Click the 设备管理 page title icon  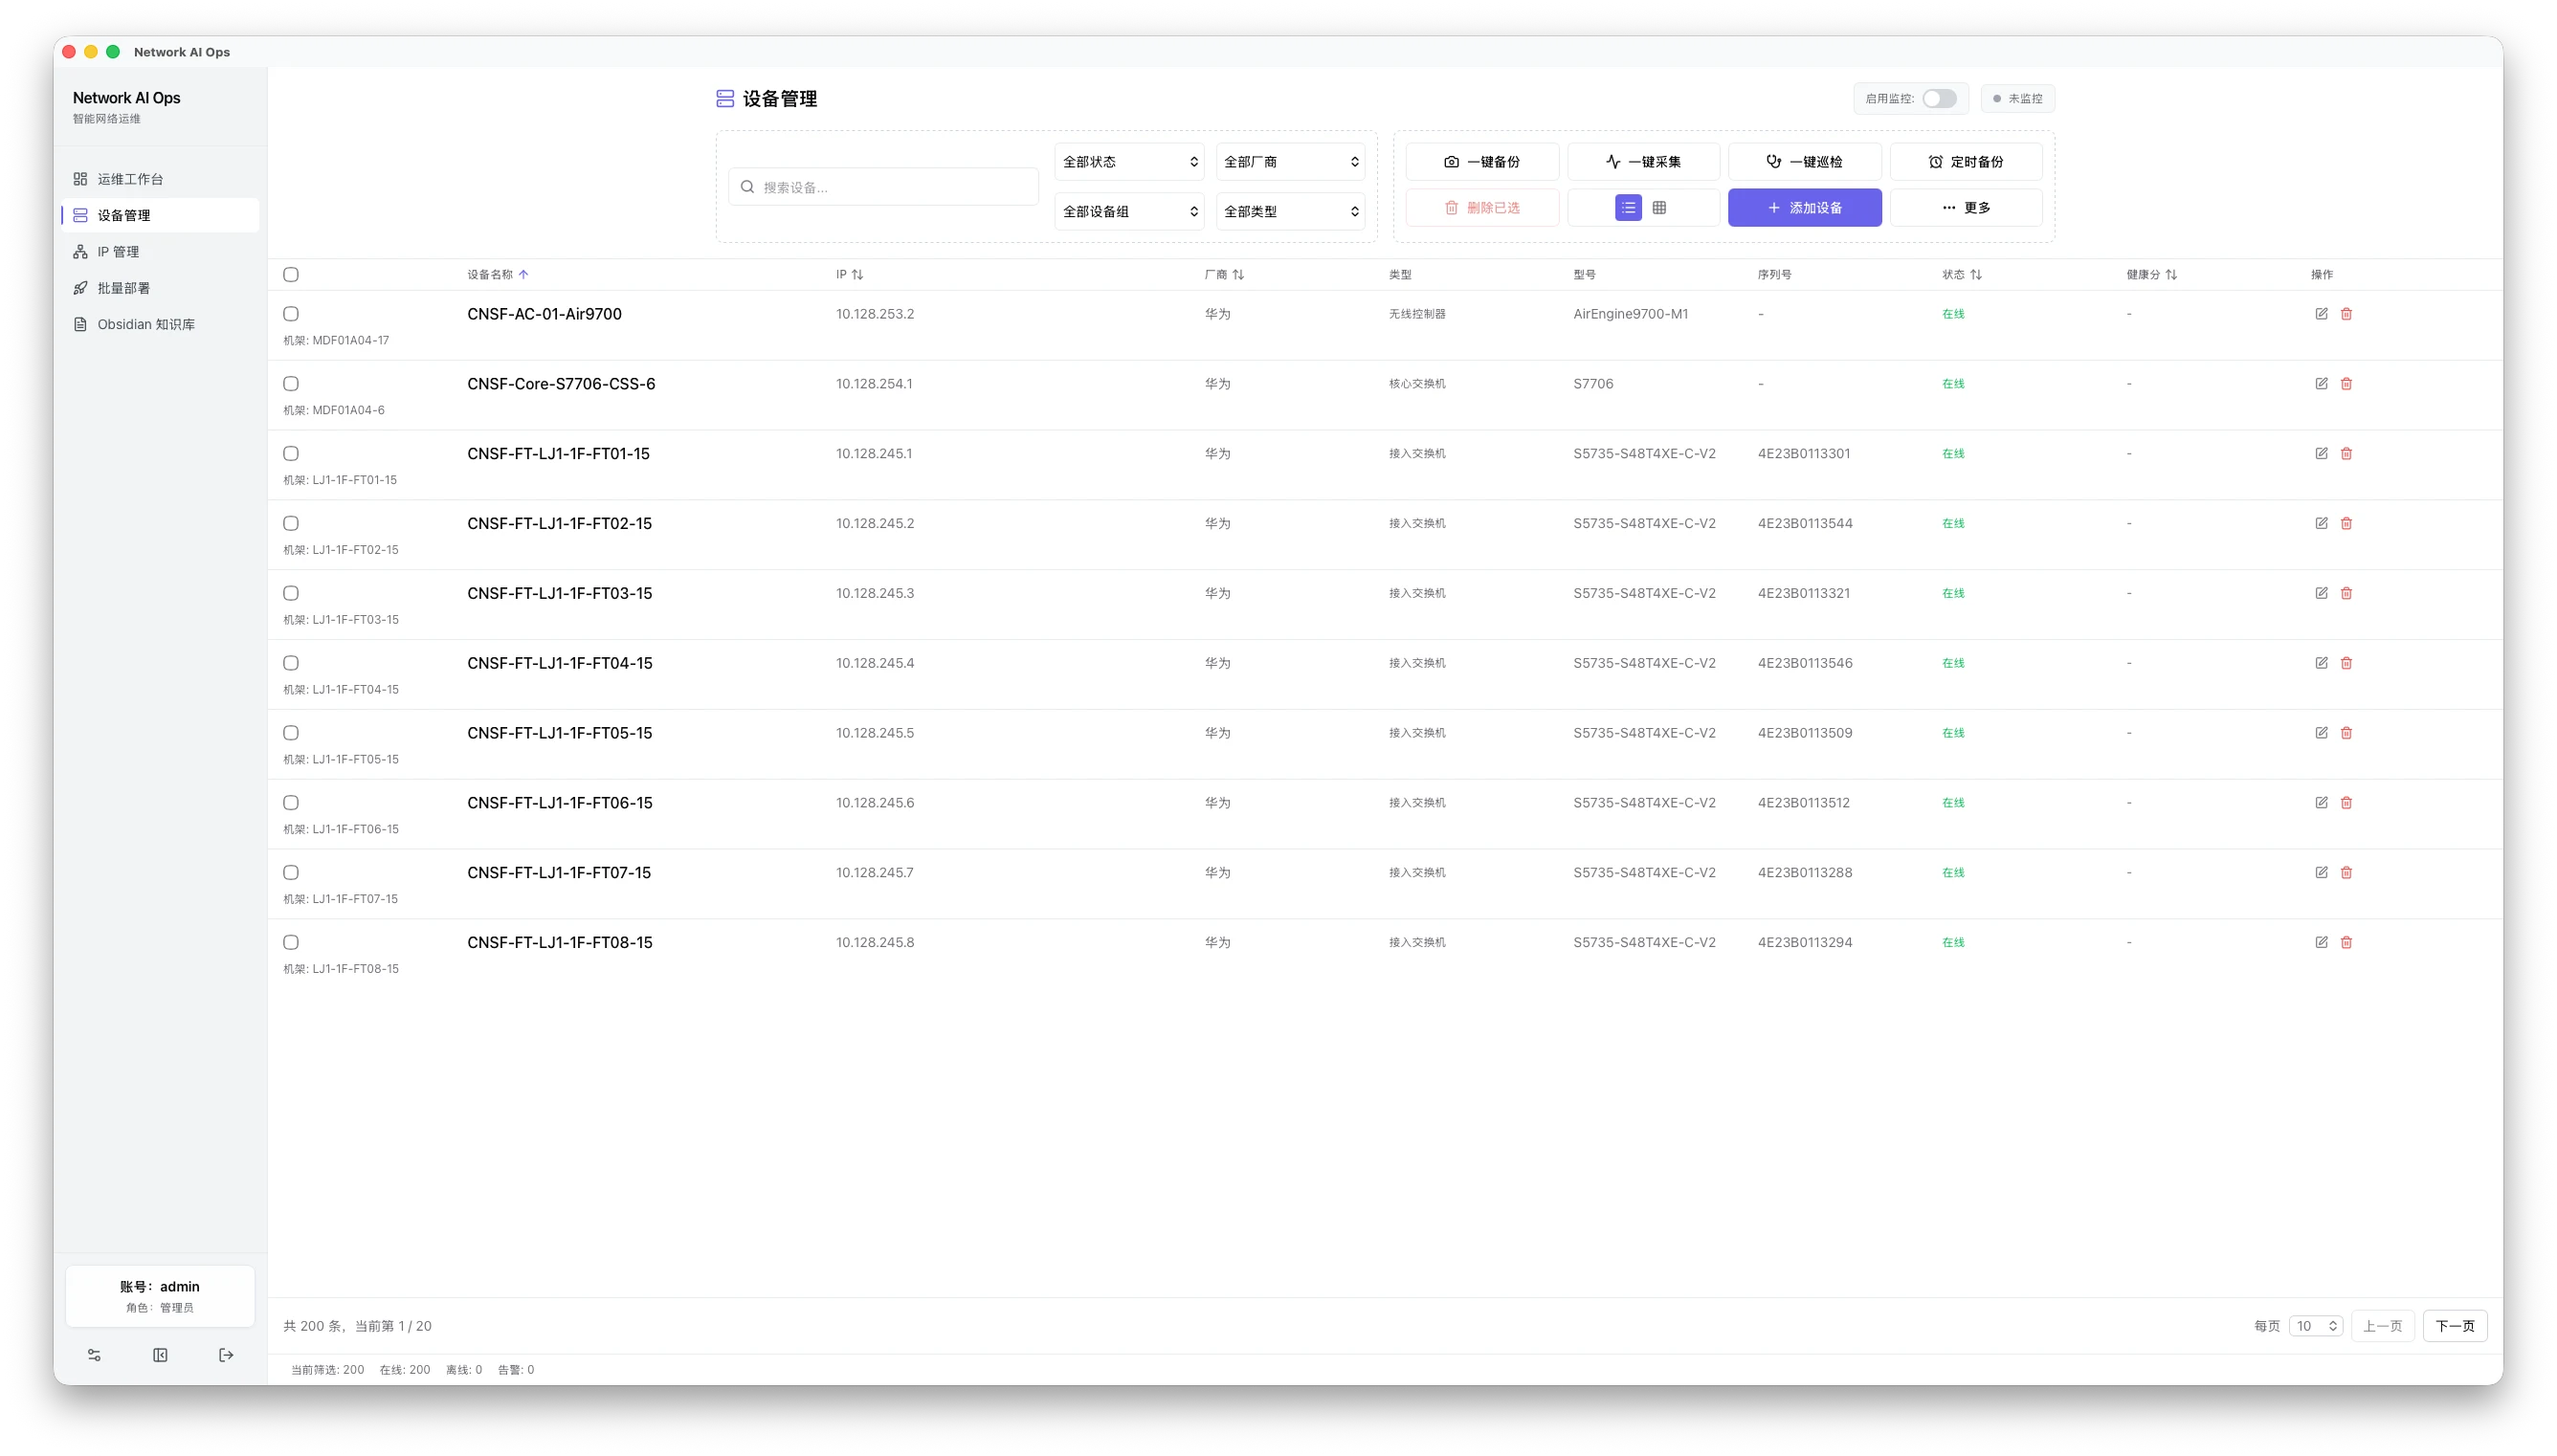(x=725, y=98)
